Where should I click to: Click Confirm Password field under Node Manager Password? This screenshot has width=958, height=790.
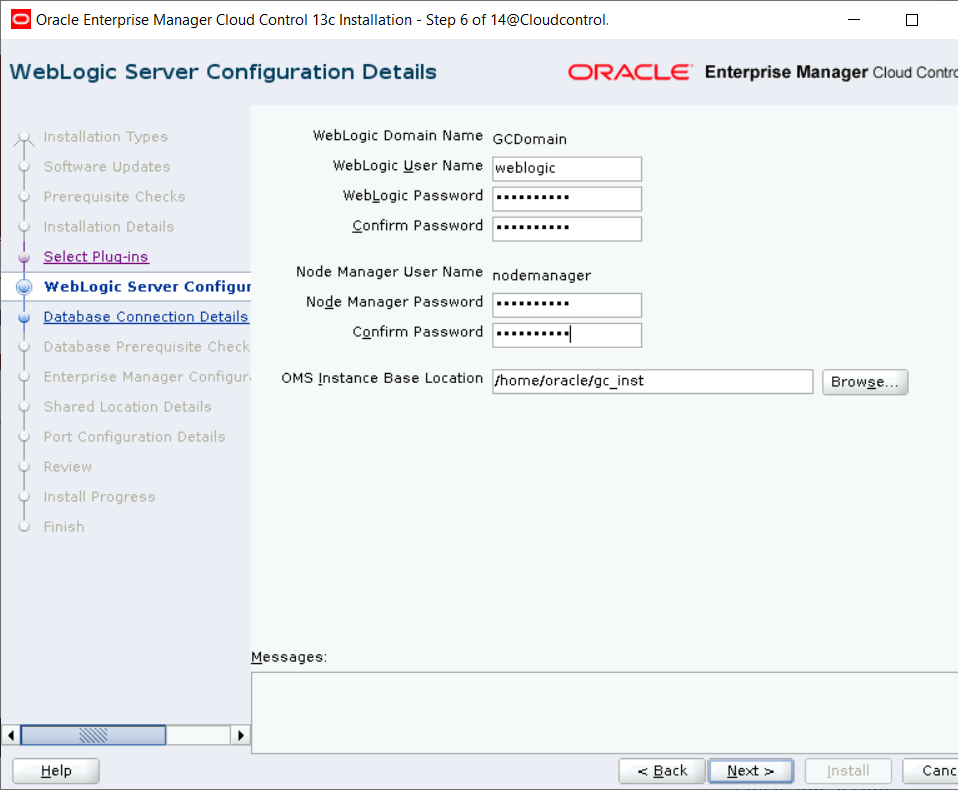[566, 335]
